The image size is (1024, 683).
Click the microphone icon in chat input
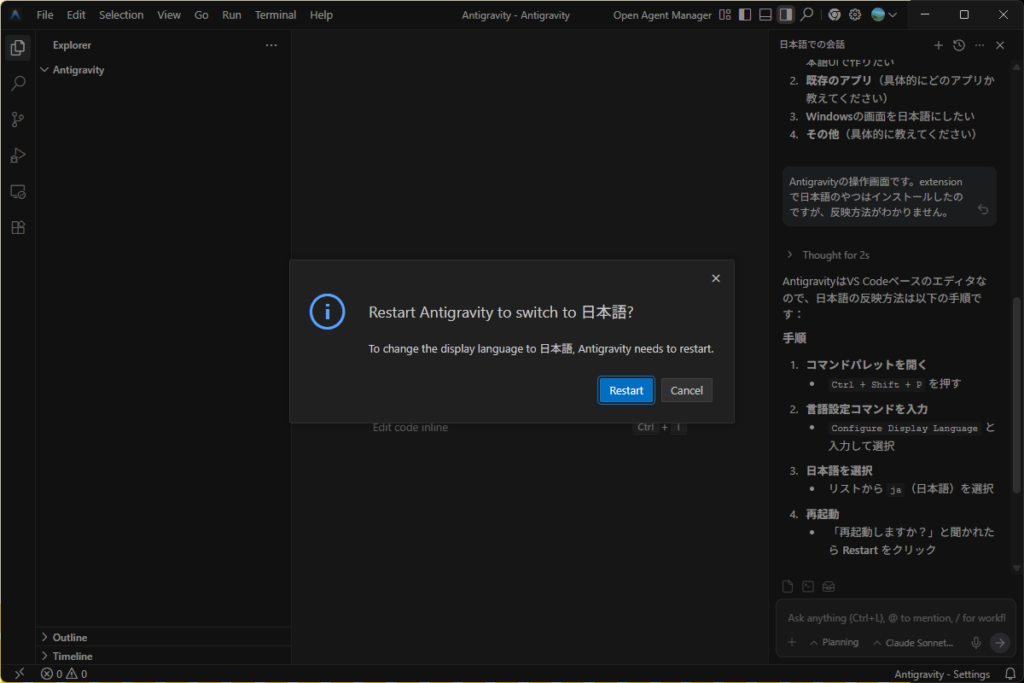pos(976,643)
